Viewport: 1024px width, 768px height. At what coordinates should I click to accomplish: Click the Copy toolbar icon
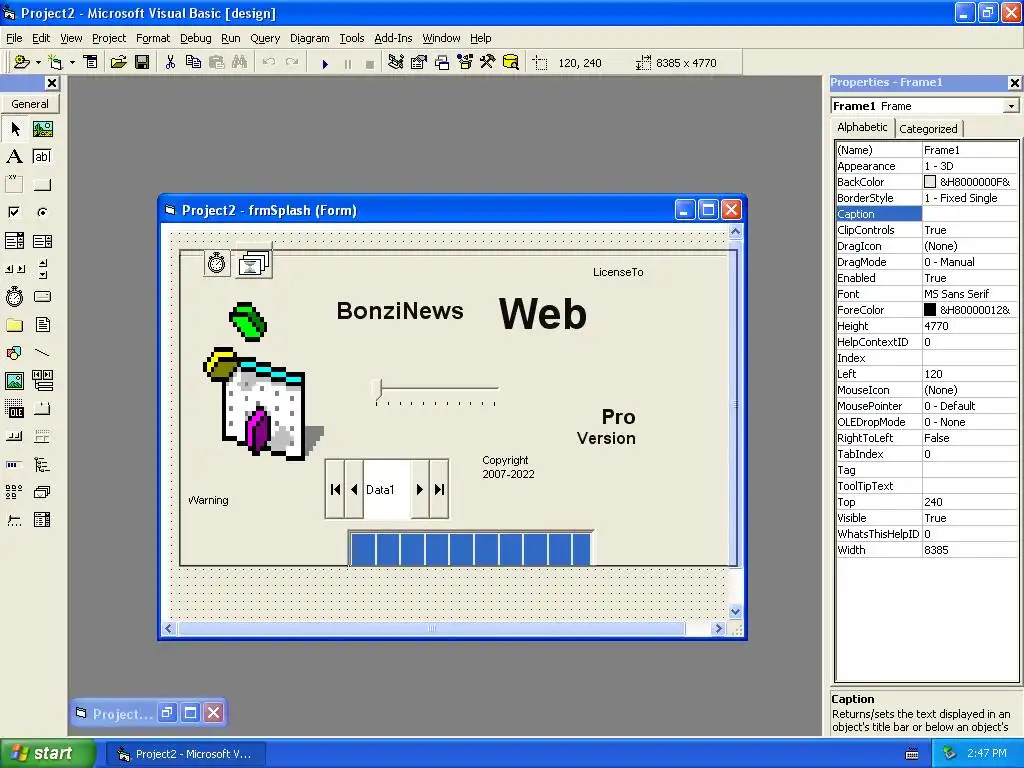point(193,62)
